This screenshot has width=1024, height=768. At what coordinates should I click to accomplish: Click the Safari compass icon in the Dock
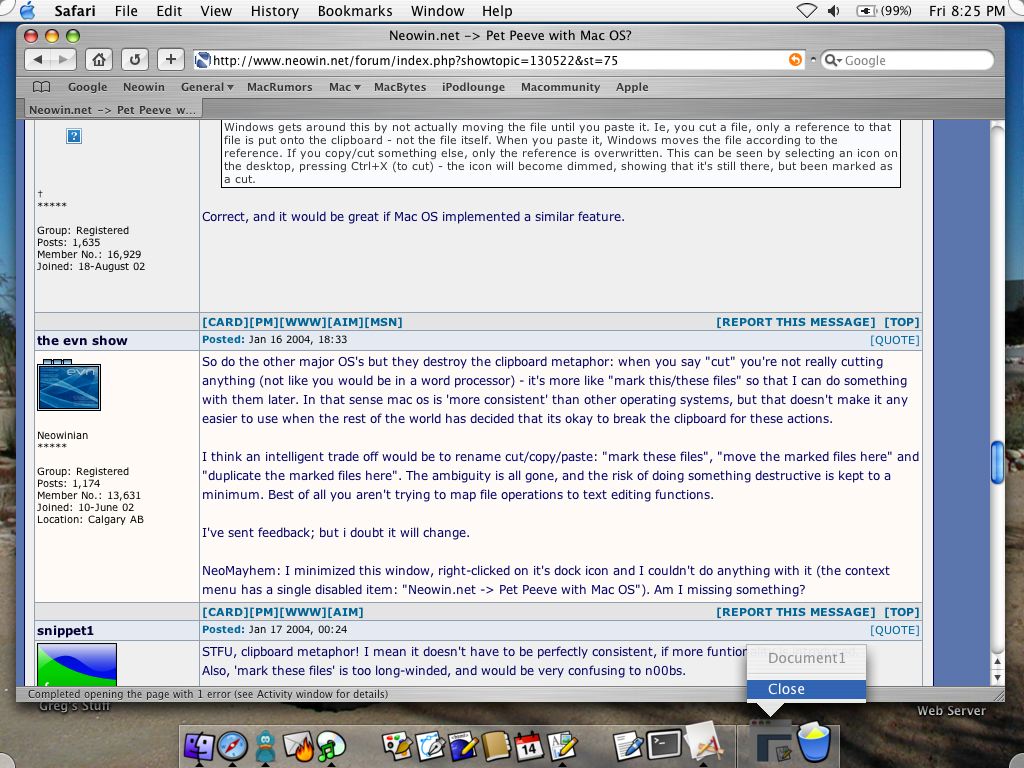coord(232,746)
